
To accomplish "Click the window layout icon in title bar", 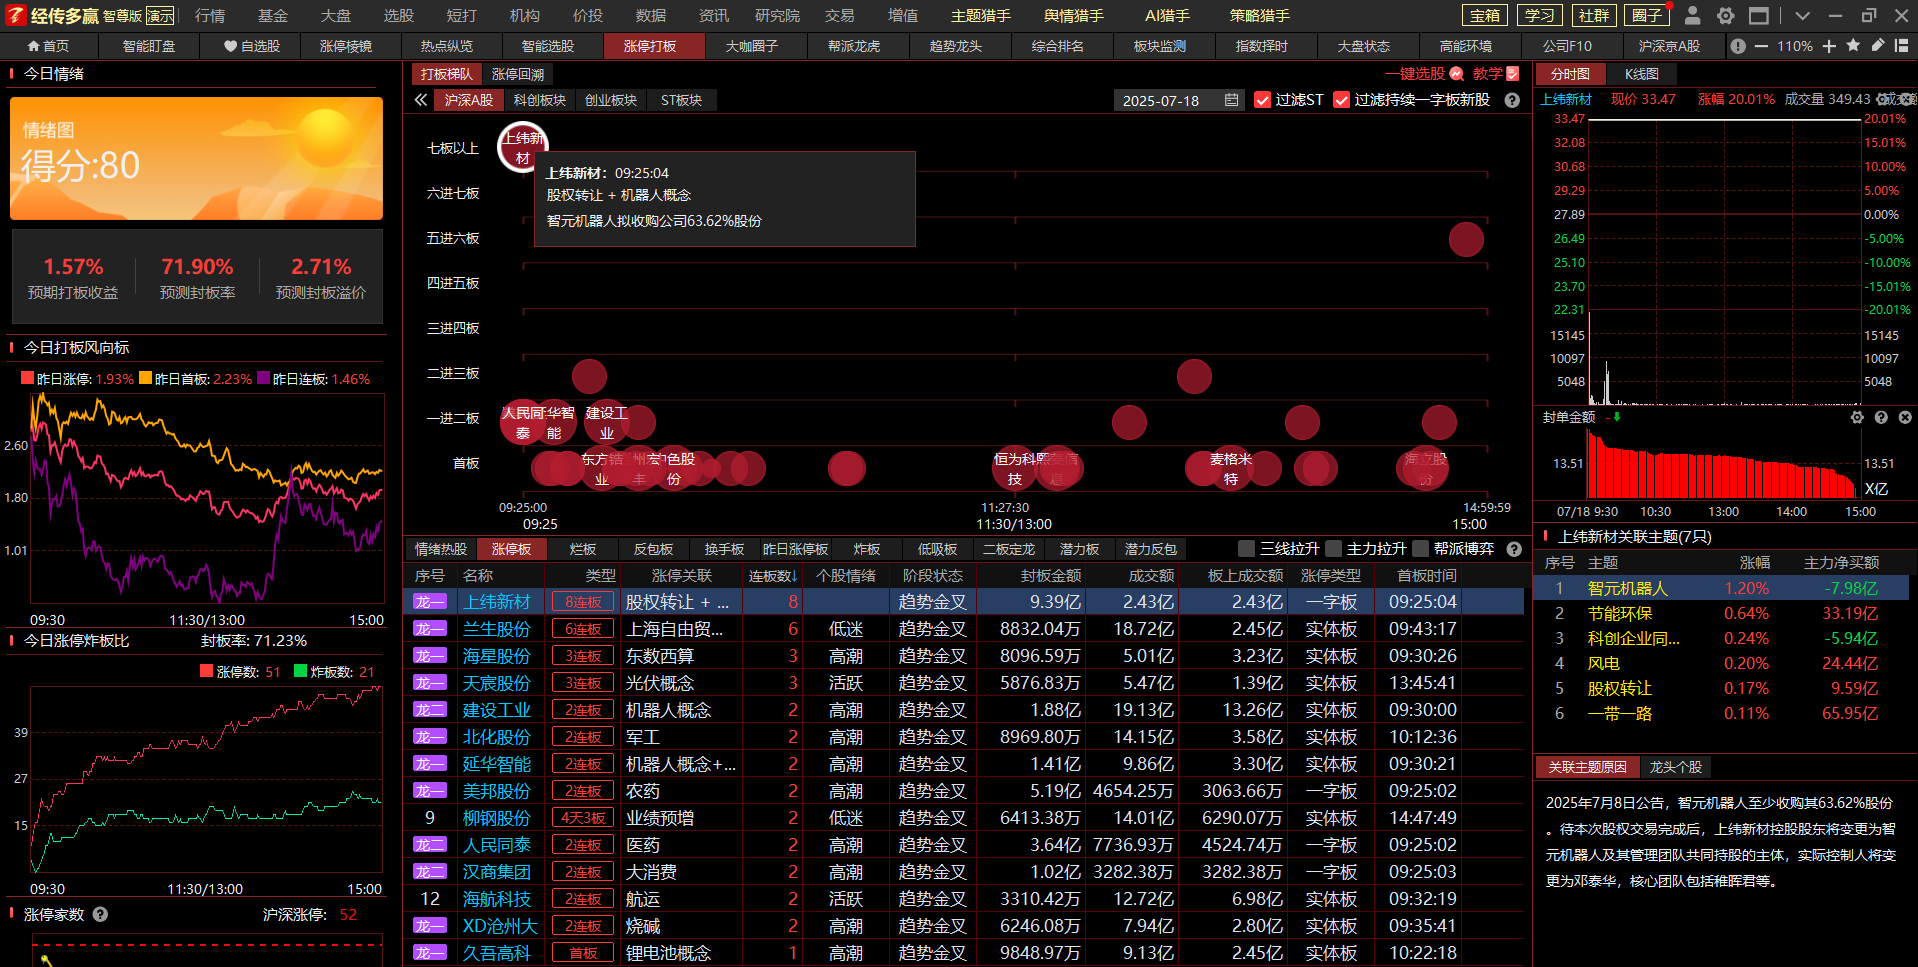I will [1759, 15].
